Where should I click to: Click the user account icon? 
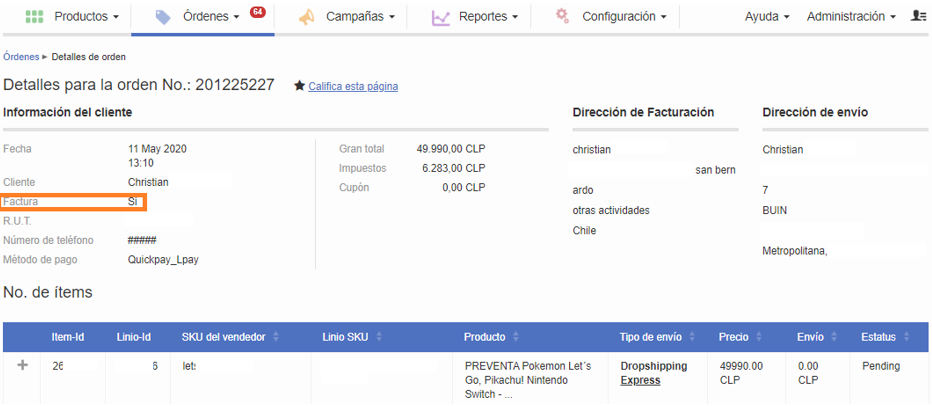918,17
